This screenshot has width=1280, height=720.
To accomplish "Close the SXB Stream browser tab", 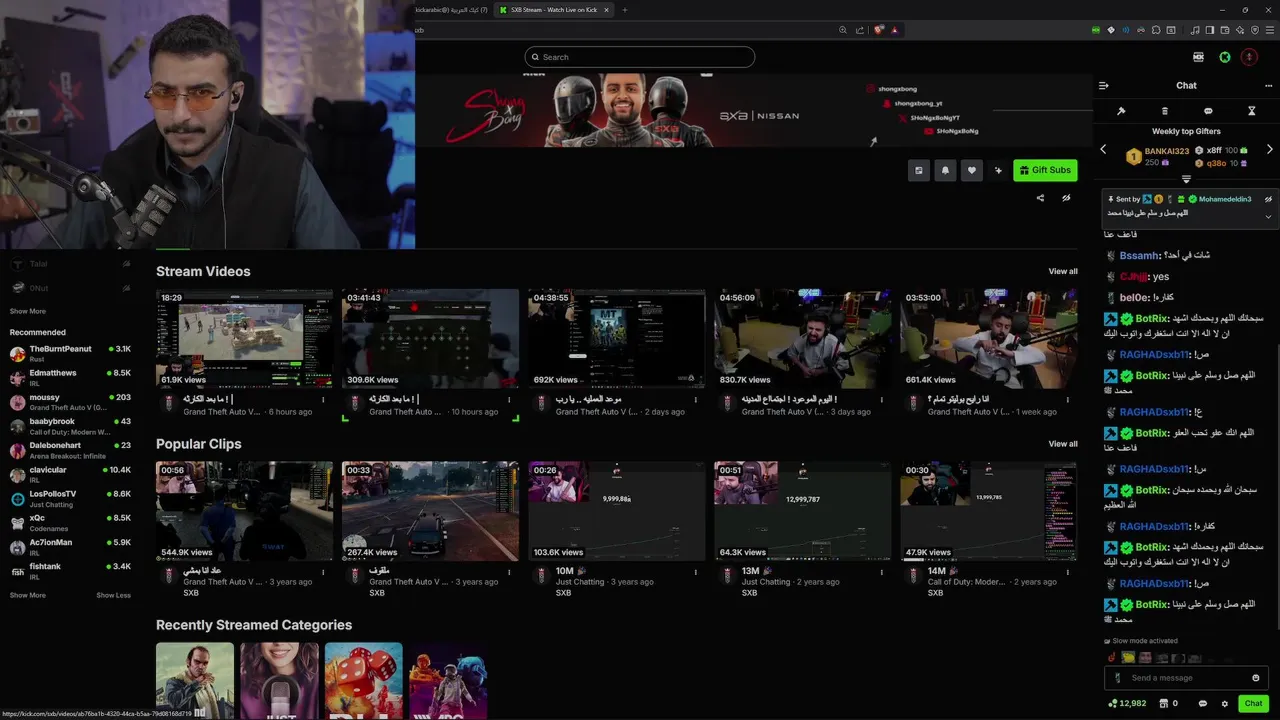I will (605, 10).
